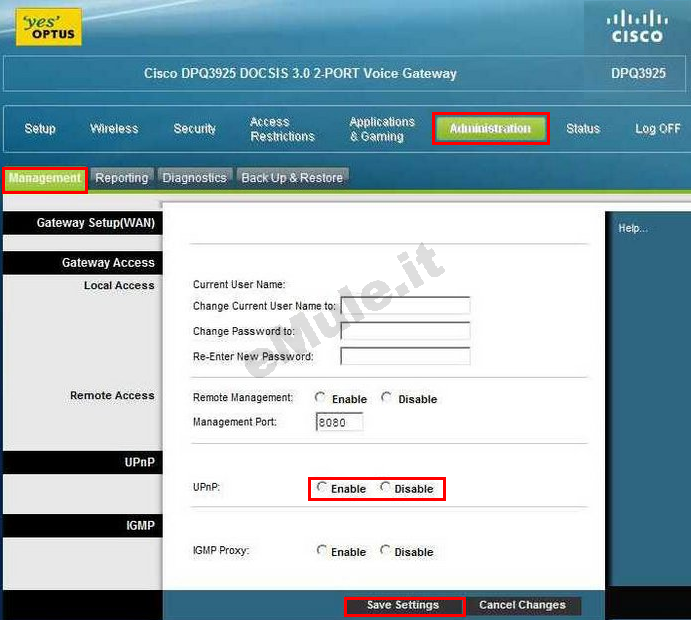The width and height of the screenshot is (691, 620).
Task: Click the Current User Name label
Action: click(239, 285)
